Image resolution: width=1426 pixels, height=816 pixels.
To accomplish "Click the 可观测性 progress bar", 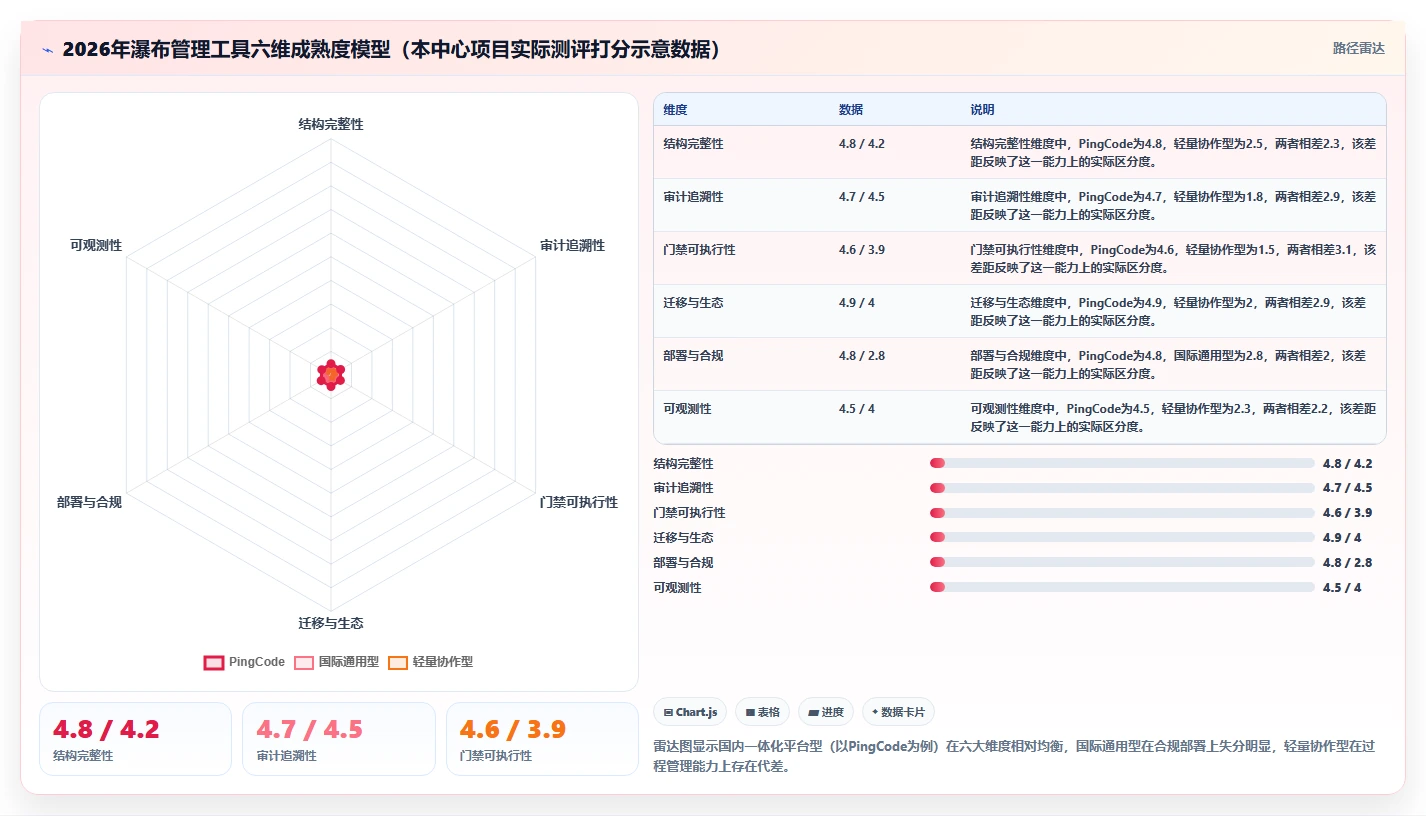I will coord(1122,587).
